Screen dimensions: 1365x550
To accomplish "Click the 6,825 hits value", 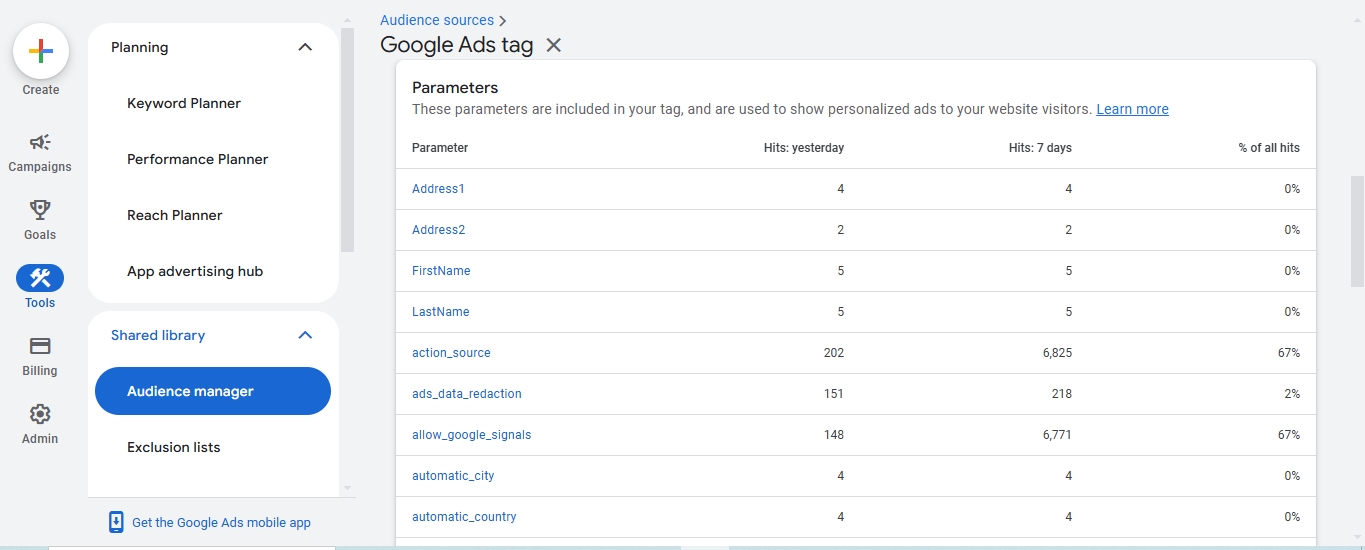I will (x=1057, y=353).
